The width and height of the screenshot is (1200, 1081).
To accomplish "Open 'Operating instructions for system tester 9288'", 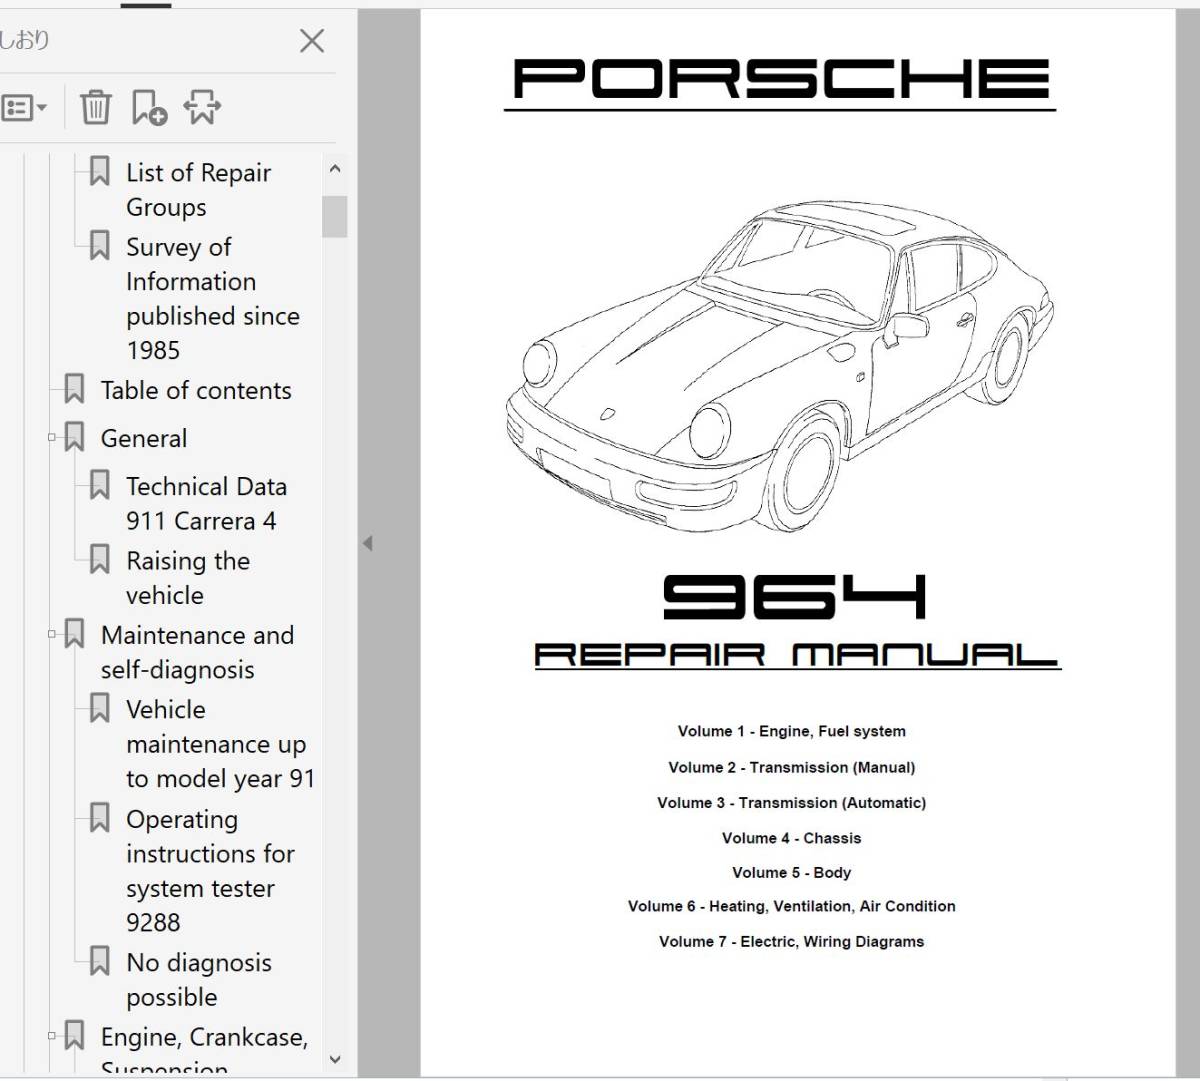I will coord(210,871).
